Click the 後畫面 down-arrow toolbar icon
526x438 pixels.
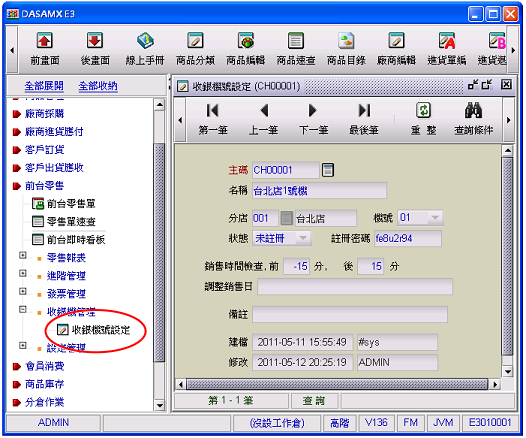coord(95,41)
